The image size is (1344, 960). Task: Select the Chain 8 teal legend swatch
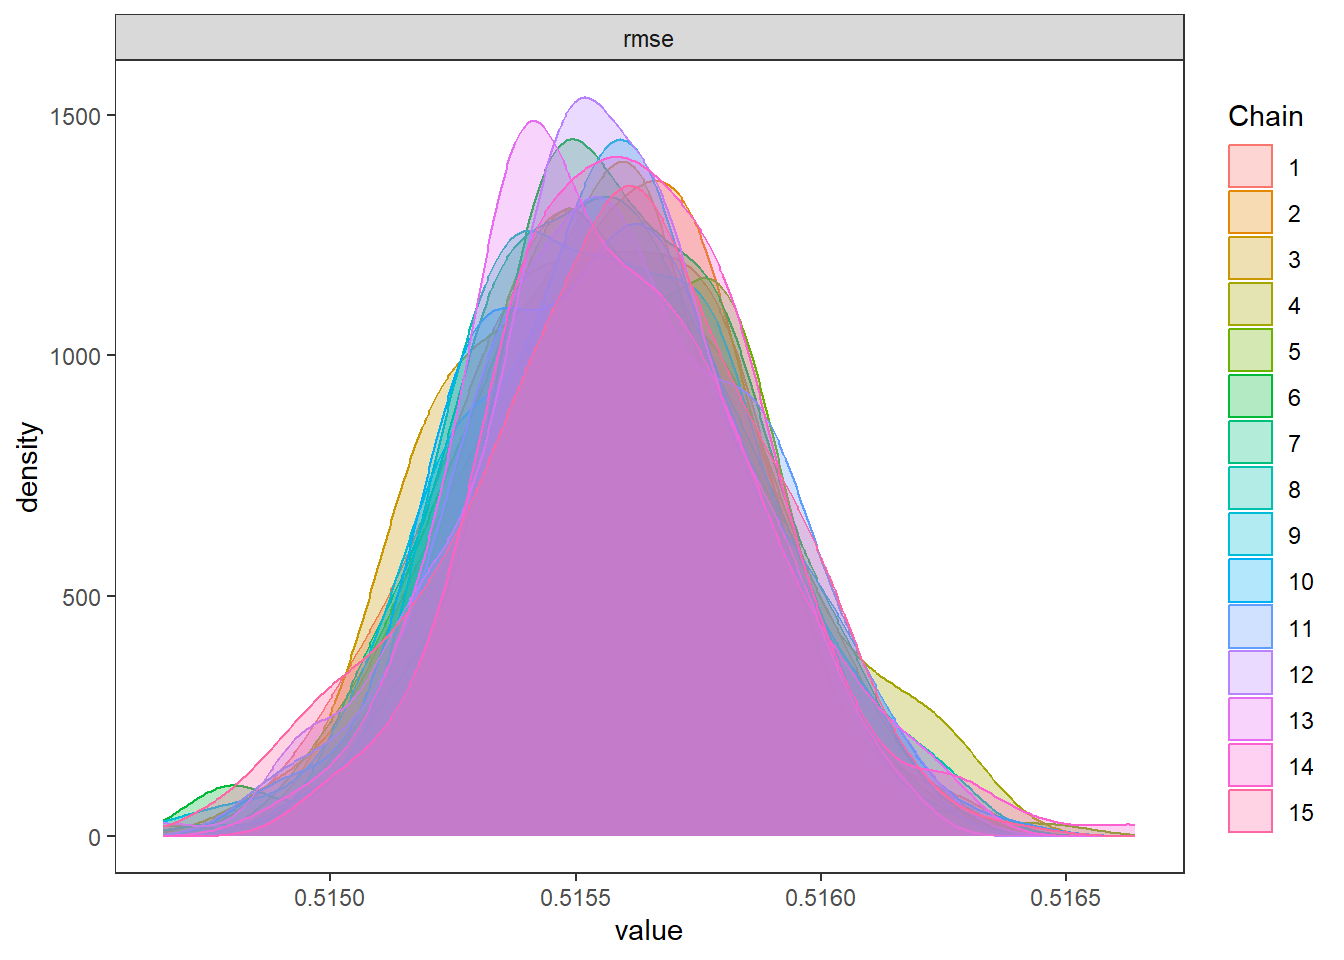tap(1250, 489)
